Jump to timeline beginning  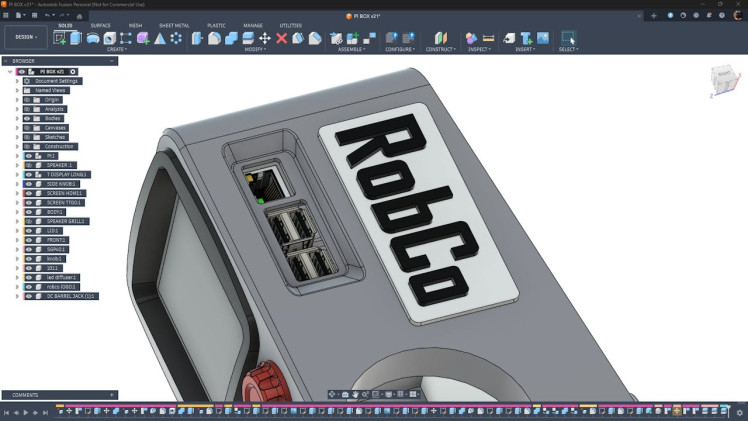click(x=6, y=412)
